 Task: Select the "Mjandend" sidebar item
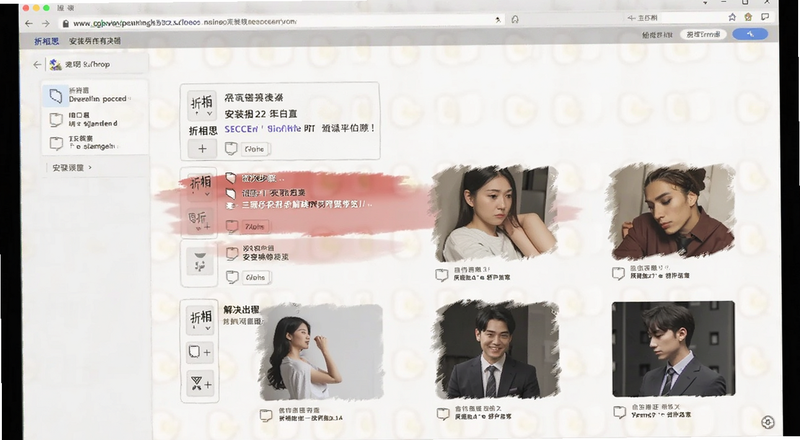click(94, 119)
